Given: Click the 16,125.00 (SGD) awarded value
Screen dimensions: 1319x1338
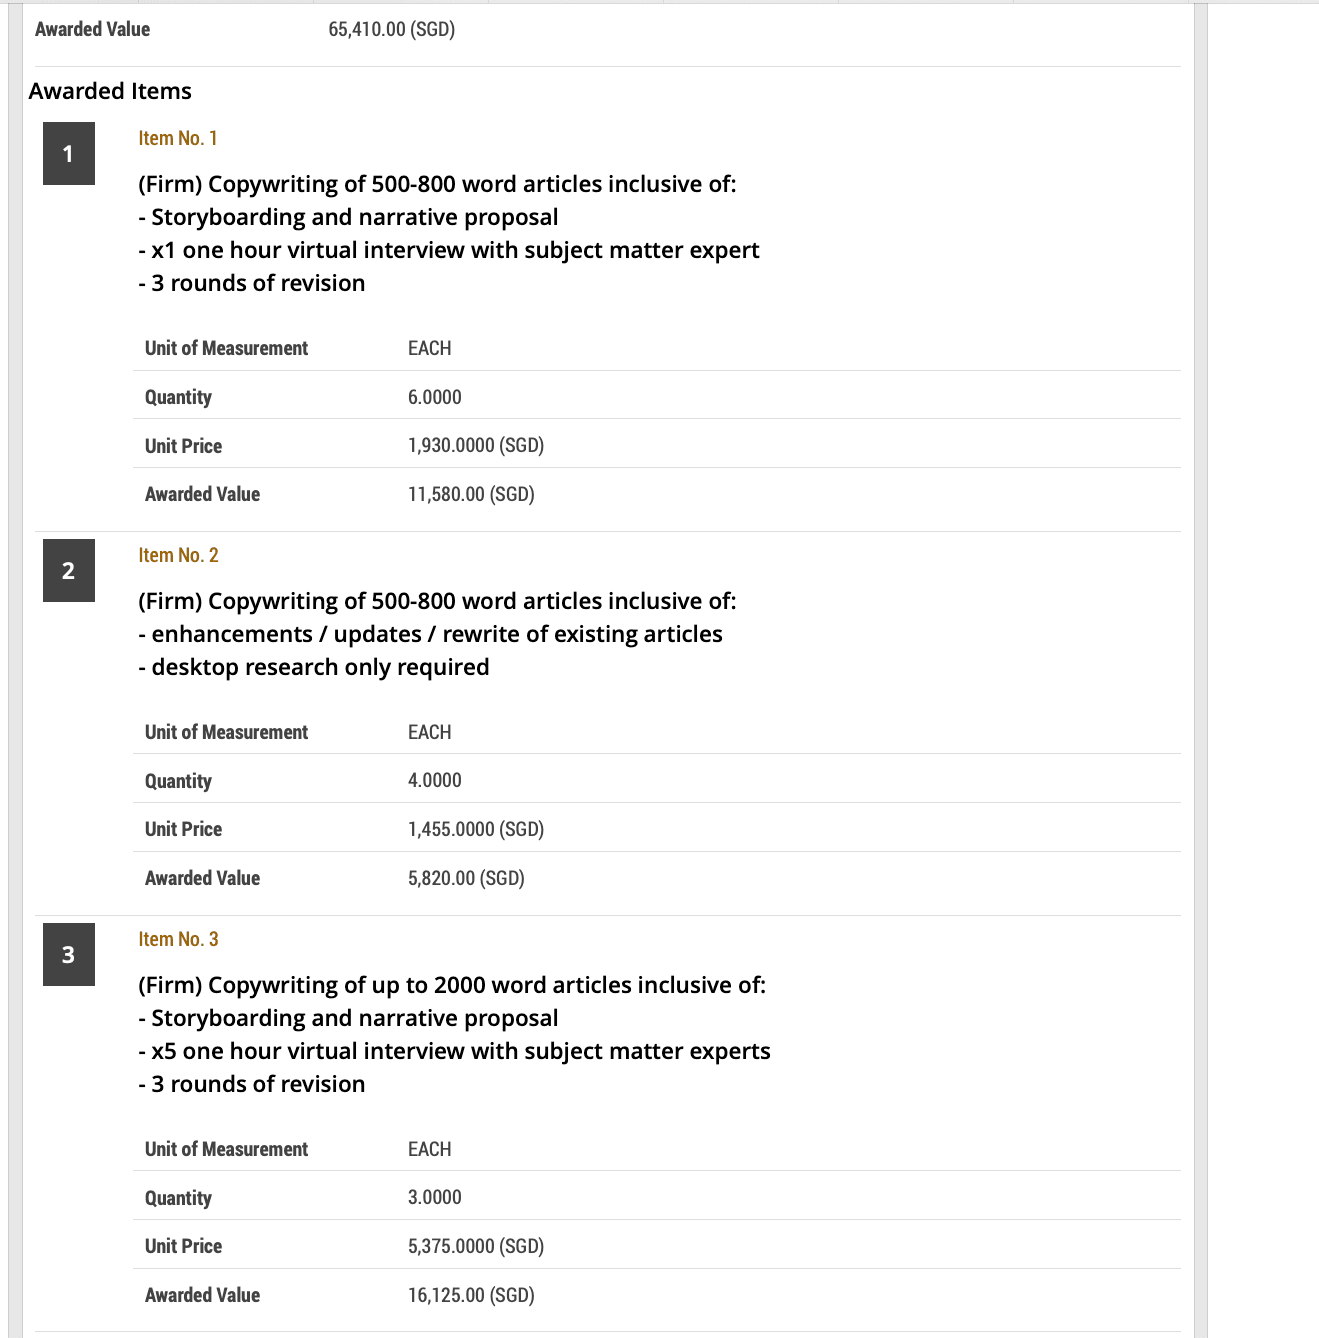Looking at the screenshot, I should coord(470,1295).
